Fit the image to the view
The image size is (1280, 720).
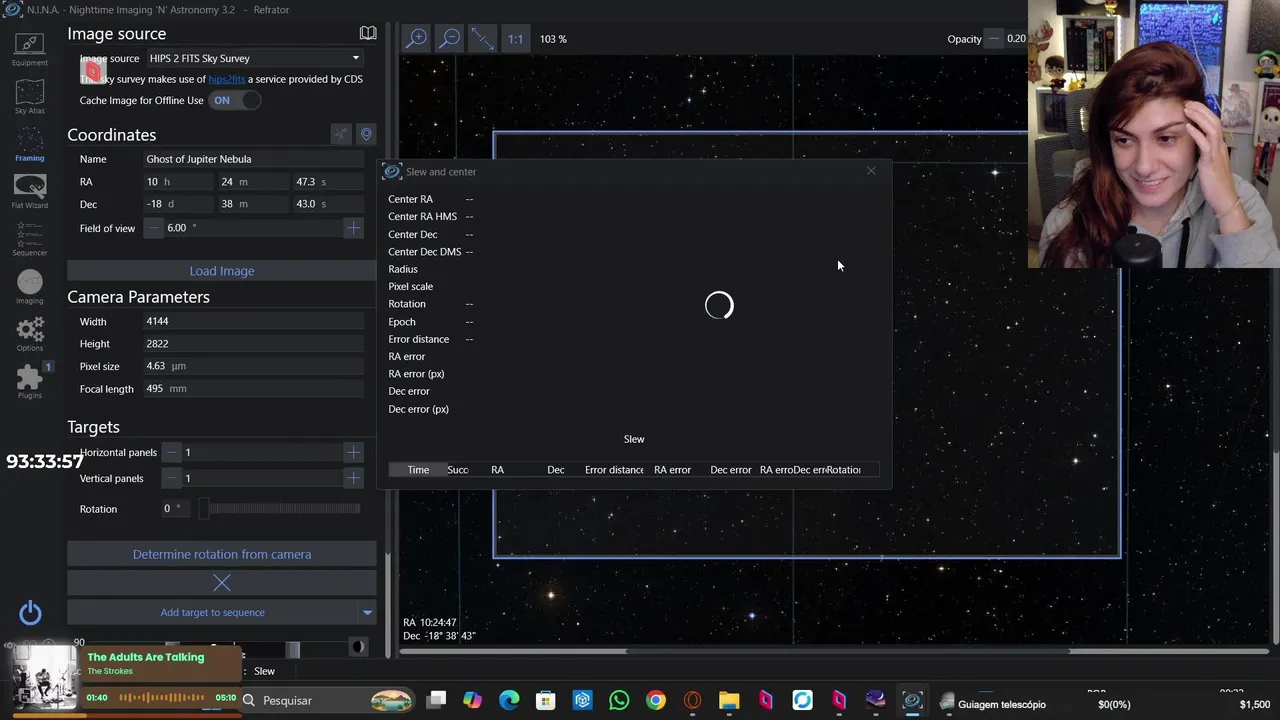pos(483,38)
